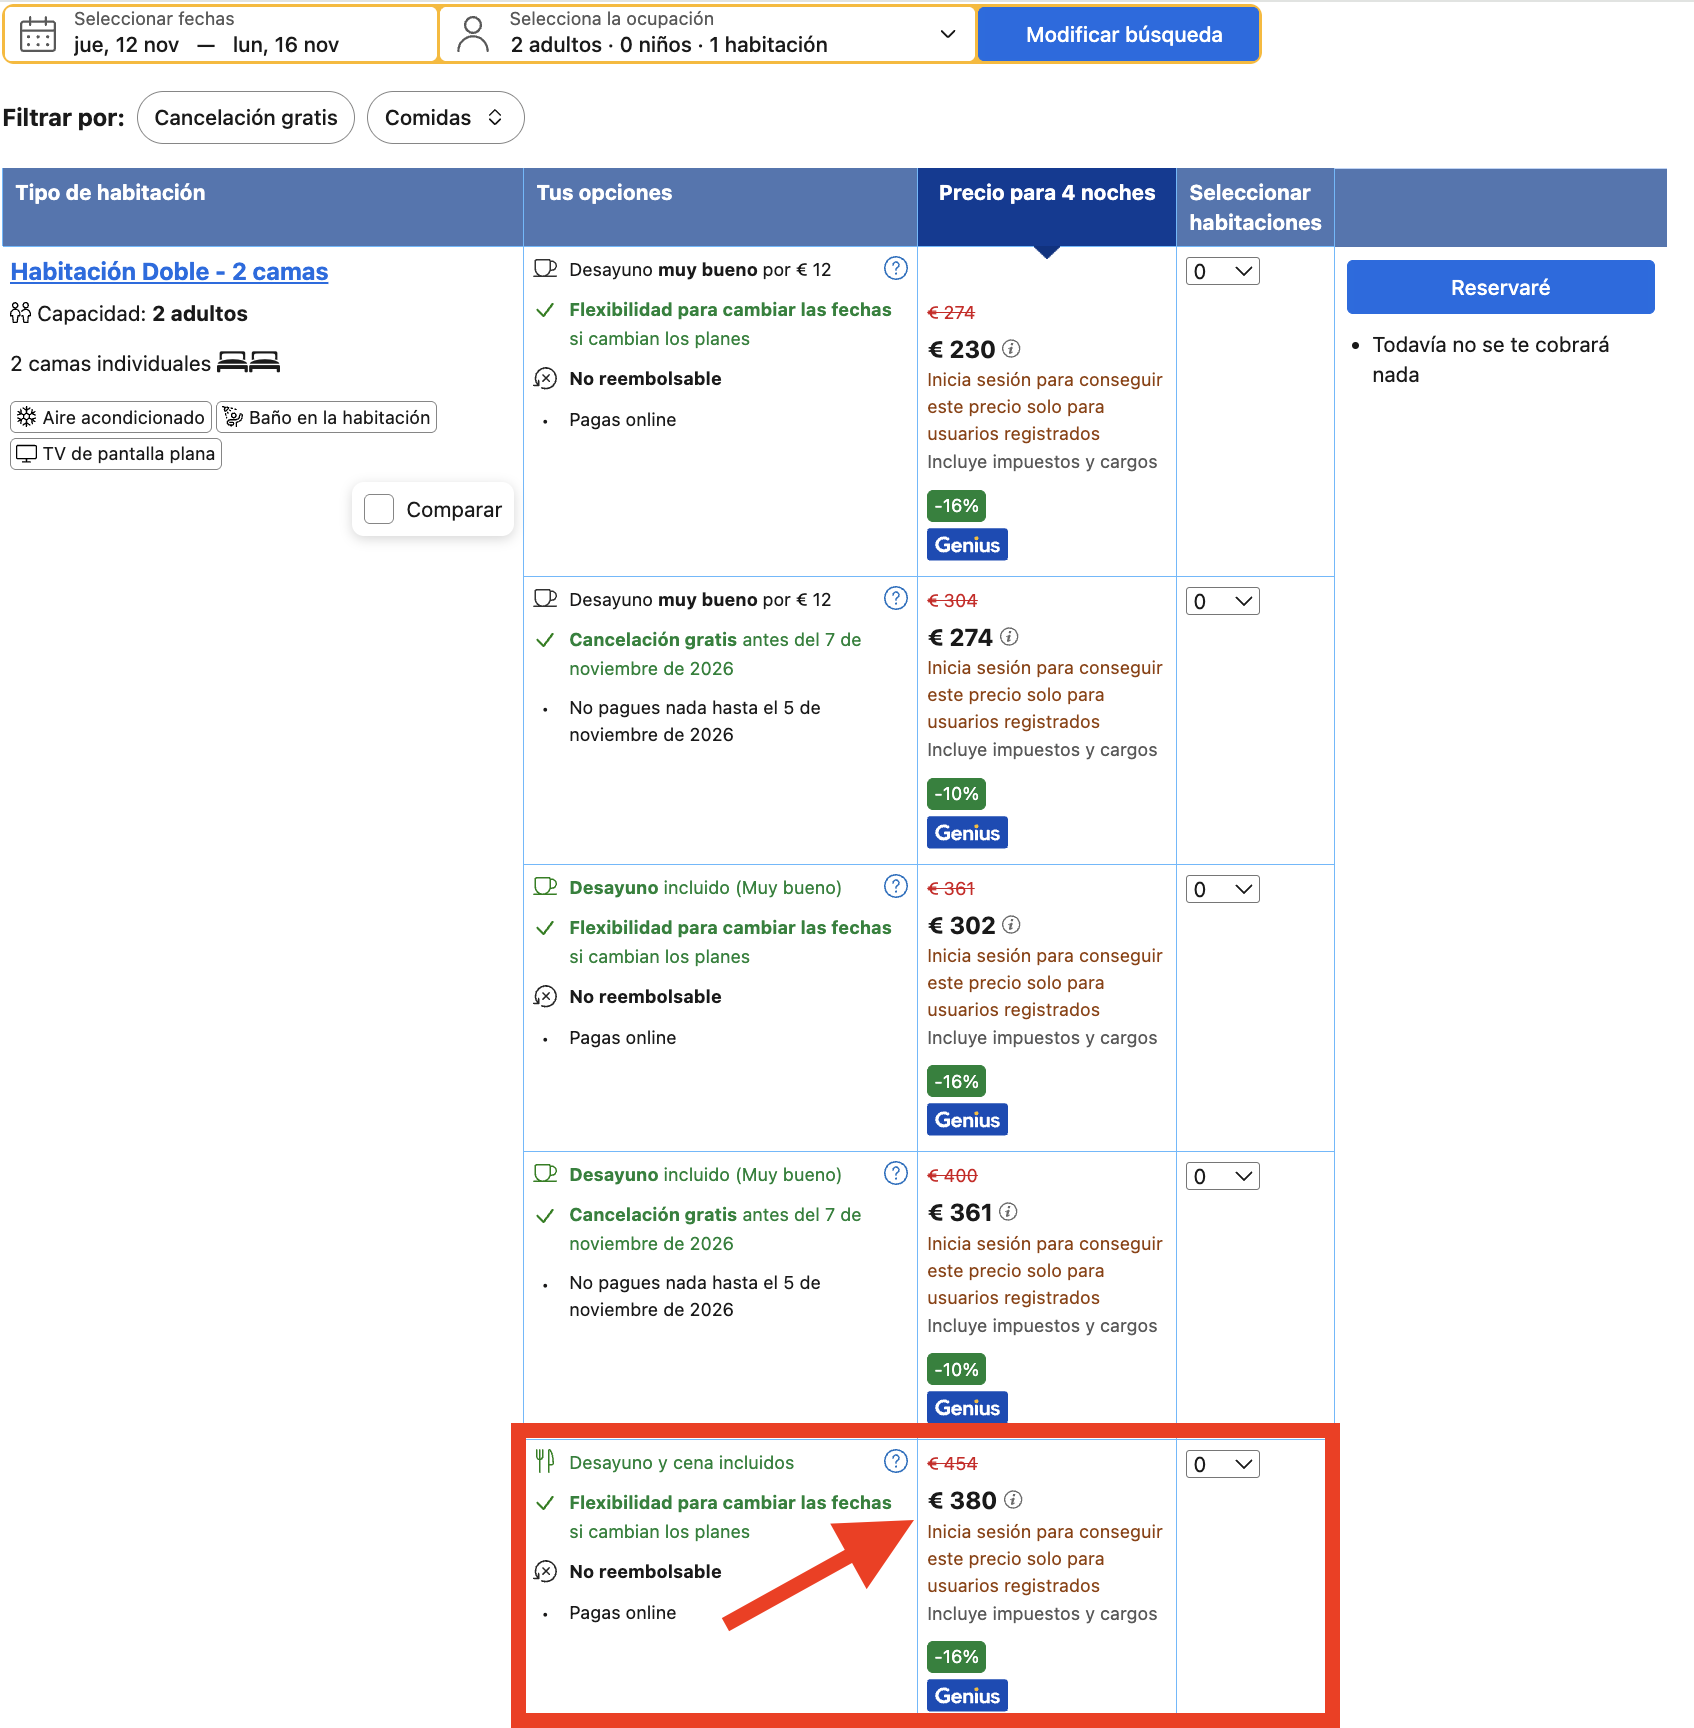Click the Aire acondicionado amenity tag
This screenshot has height=1728, width=1694.
(111, 417)
